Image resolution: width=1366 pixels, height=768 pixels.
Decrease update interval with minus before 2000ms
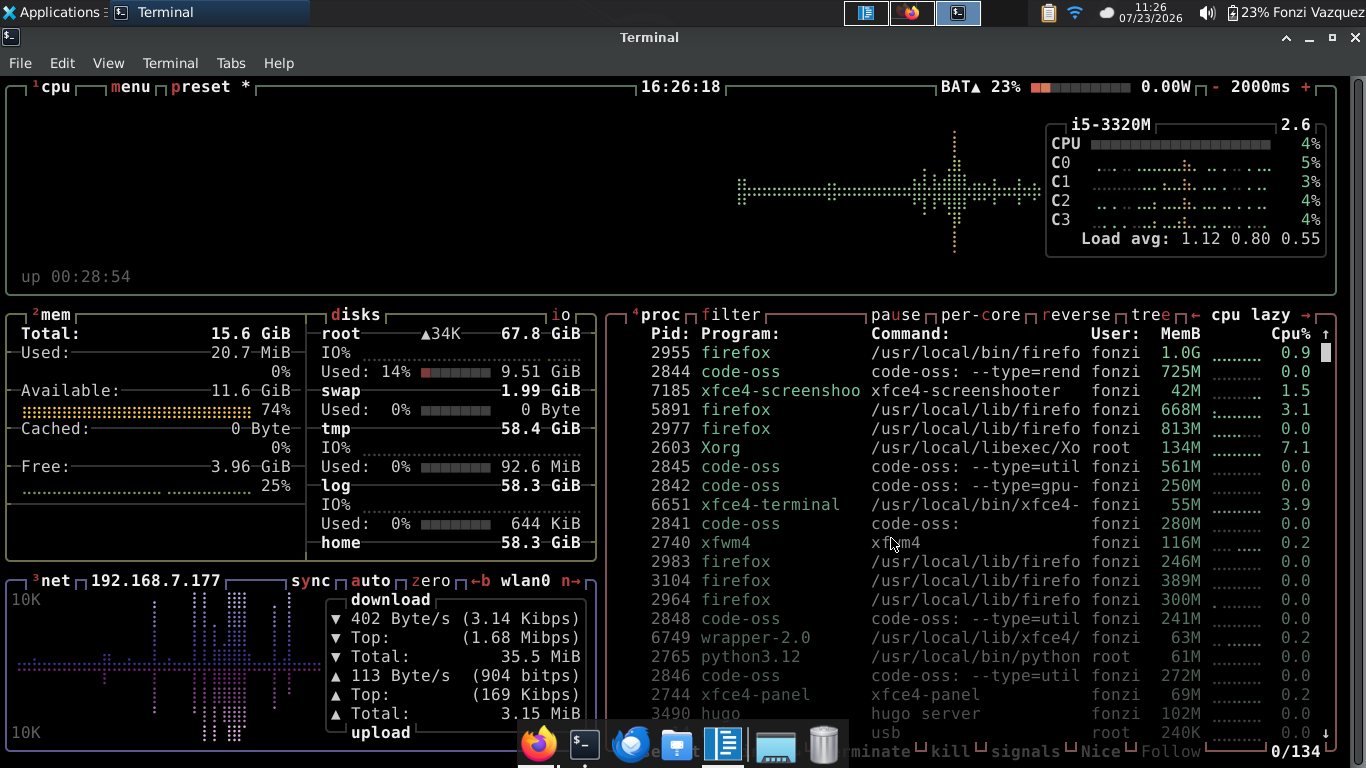click(1216, 87)
